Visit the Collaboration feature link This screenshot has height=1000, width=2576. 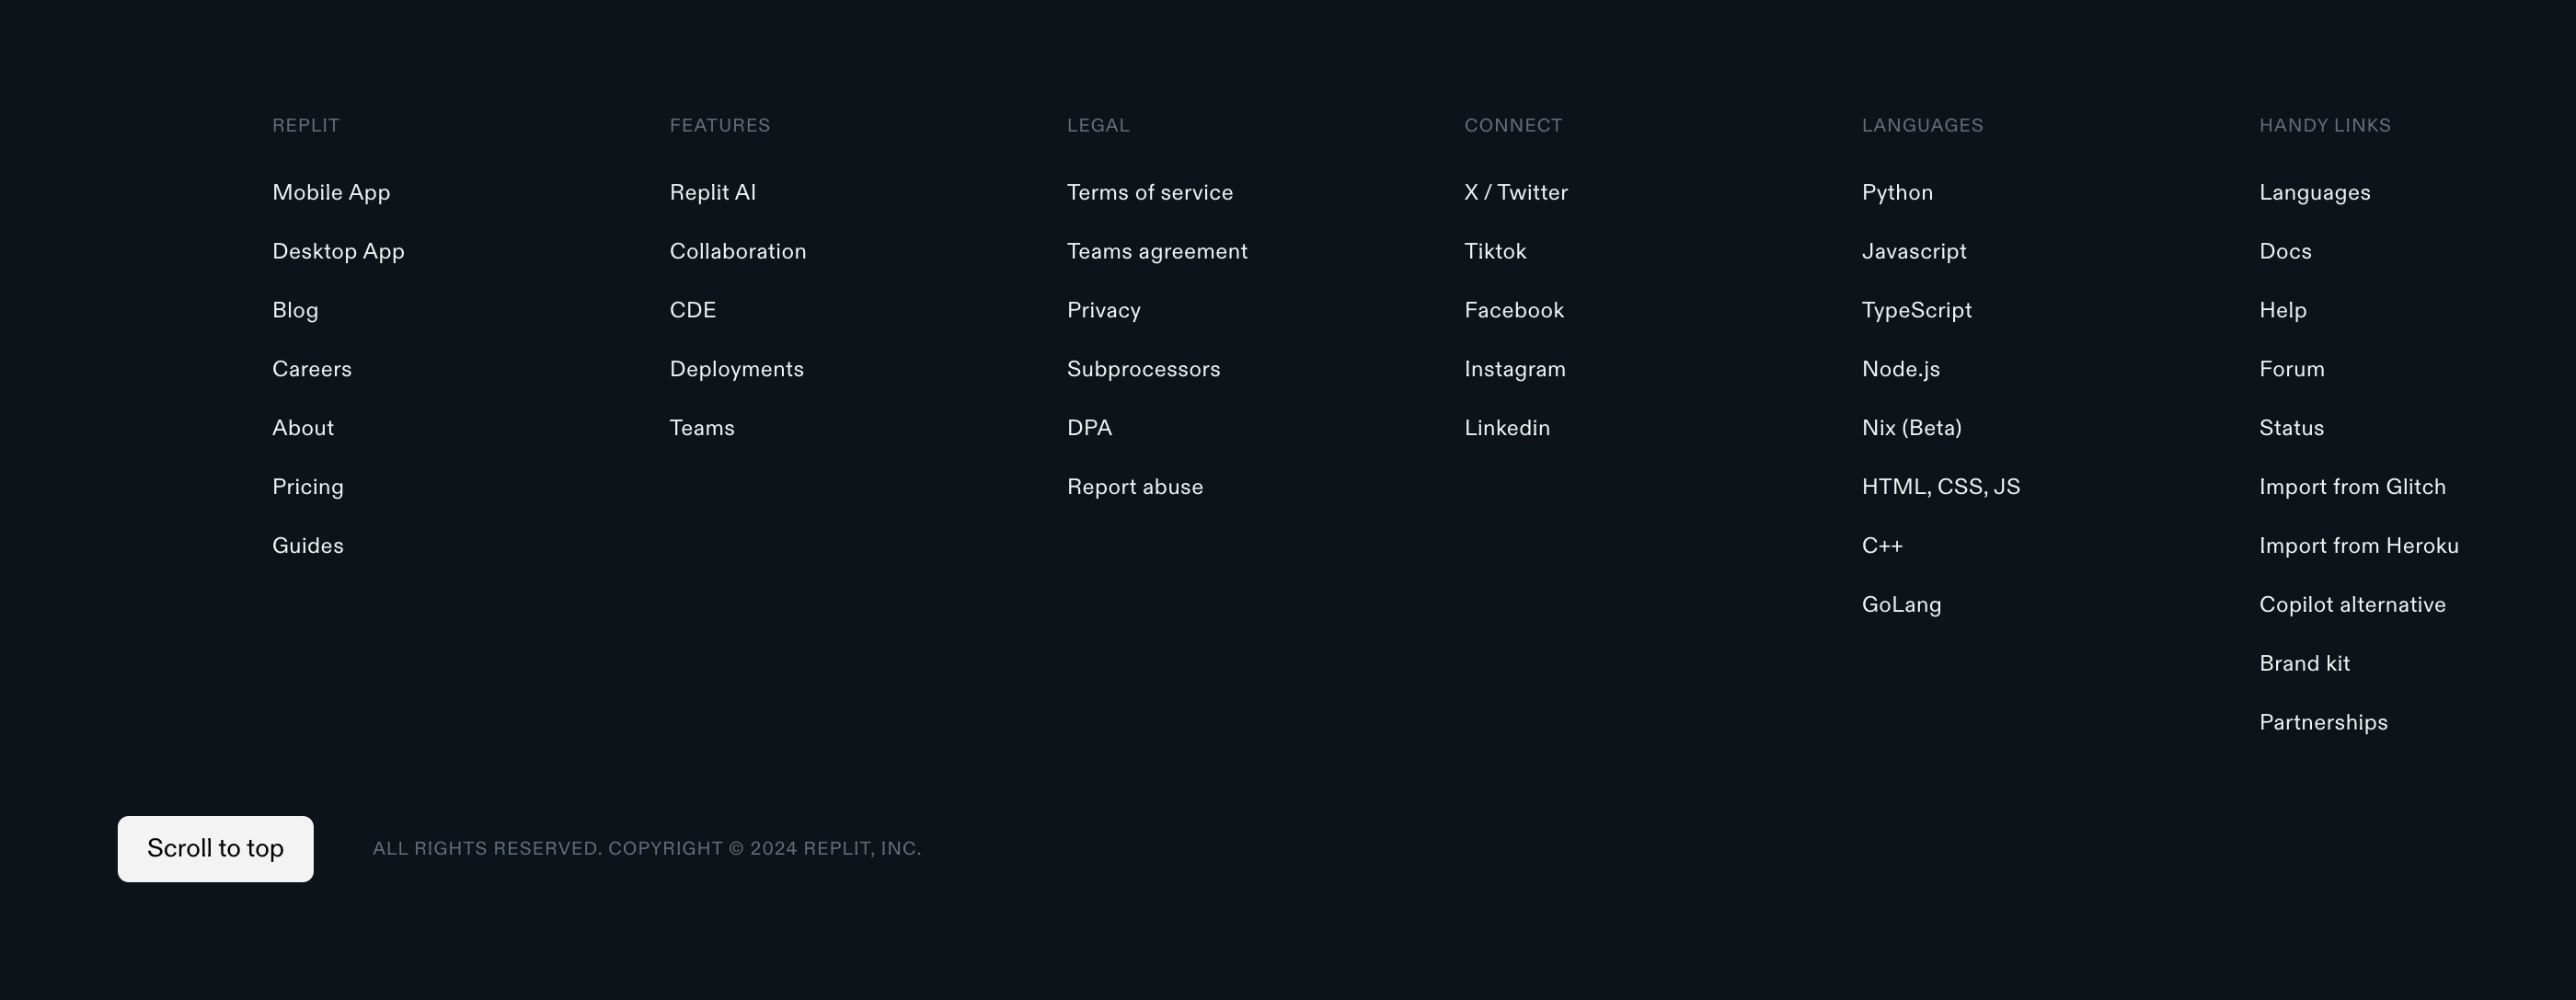[737, 251]
